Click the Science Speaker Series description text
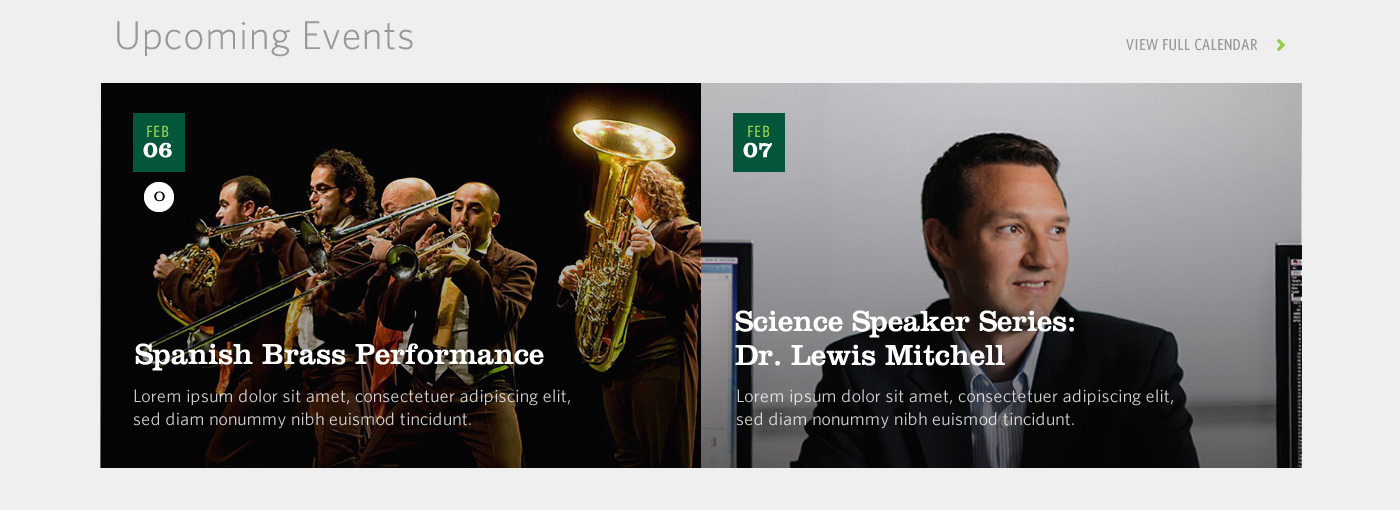The width and height of the screenshot is (1400, 510). tap(955, 407)
